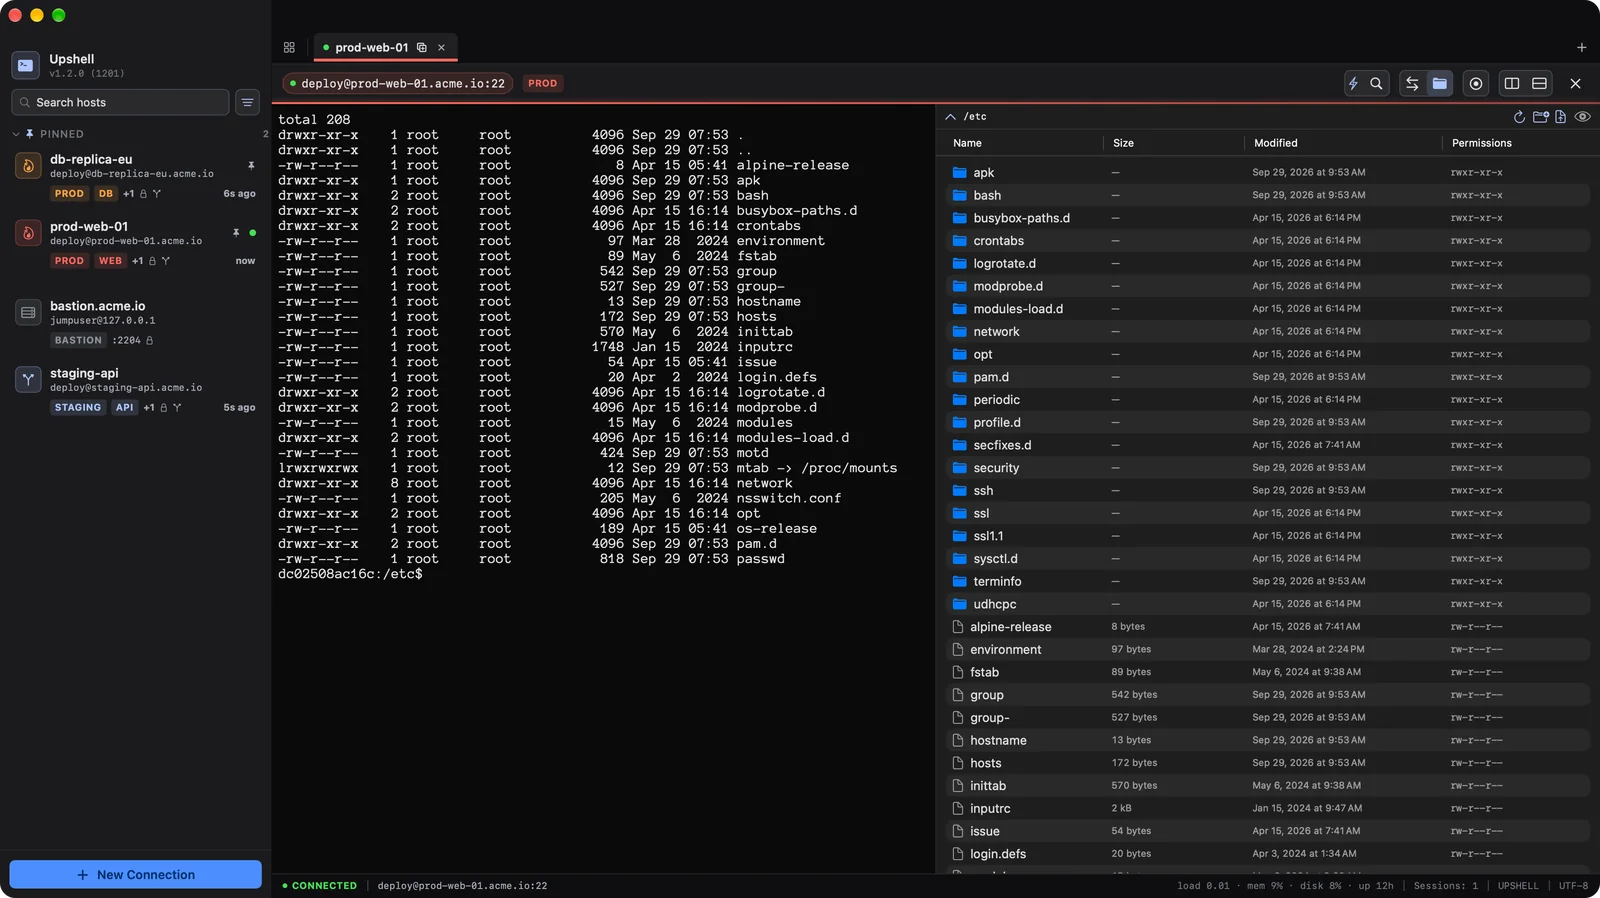Viewport: 1600px width, 898px height.
Task: Select the hostname file row
Action: tap(1268, 740)
